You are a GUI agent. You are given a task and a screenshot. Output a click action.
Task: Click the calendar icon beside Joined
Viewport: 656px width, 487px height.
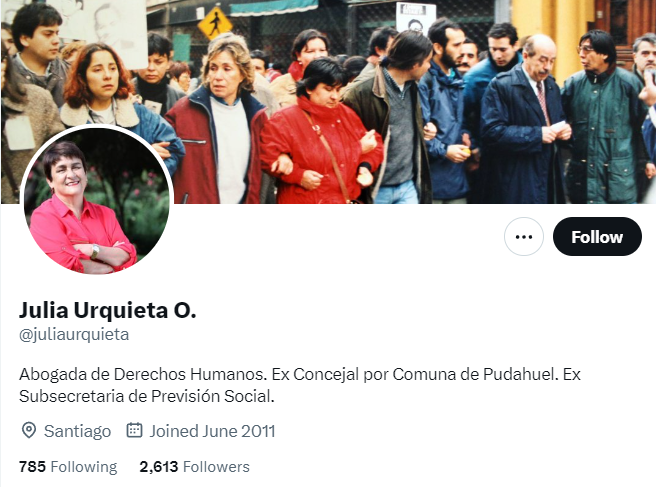(134, 430)
